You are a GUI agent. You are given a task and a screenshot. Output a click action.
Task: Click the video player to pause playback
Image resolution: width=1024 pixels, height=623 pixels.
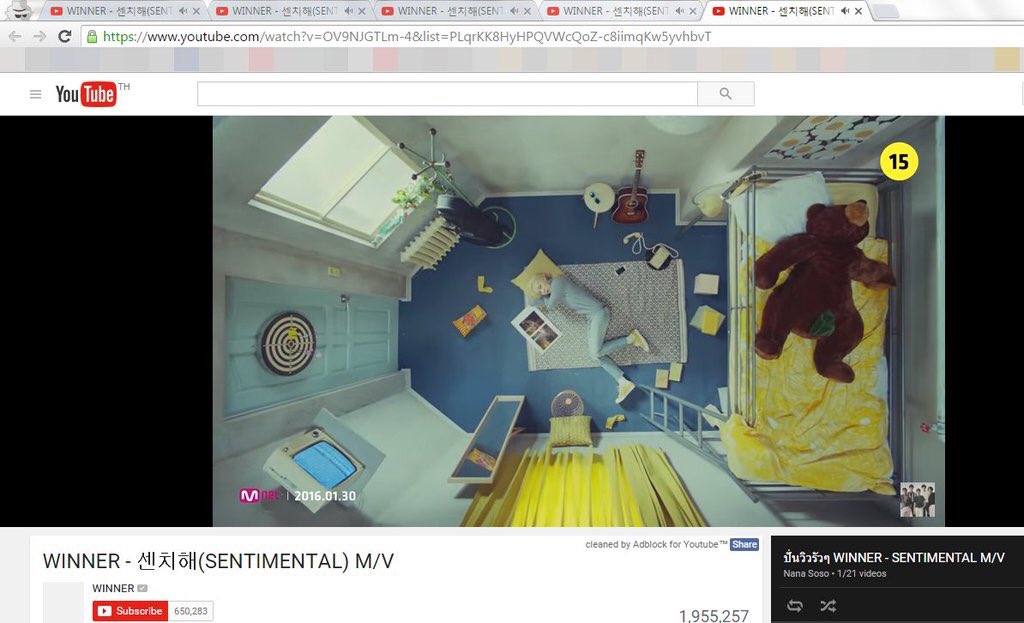pos(578,321)
